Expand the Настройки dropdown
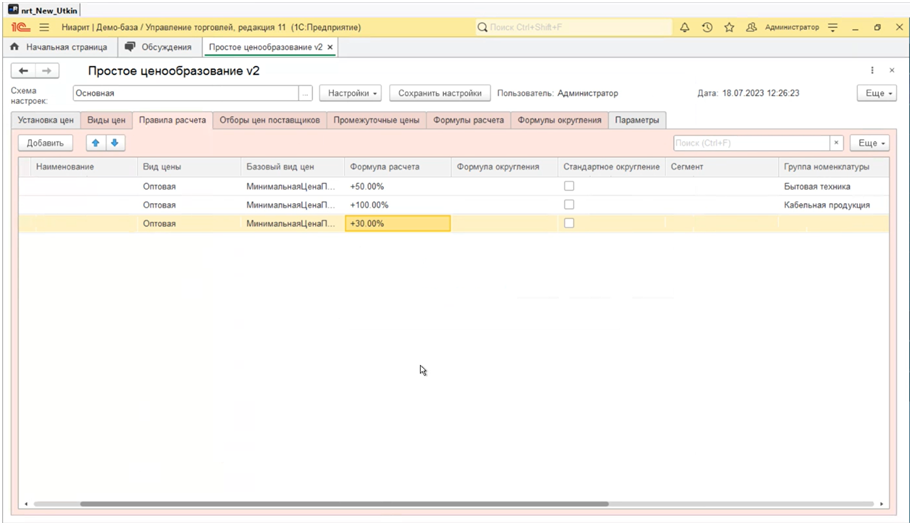 point(350,93)
